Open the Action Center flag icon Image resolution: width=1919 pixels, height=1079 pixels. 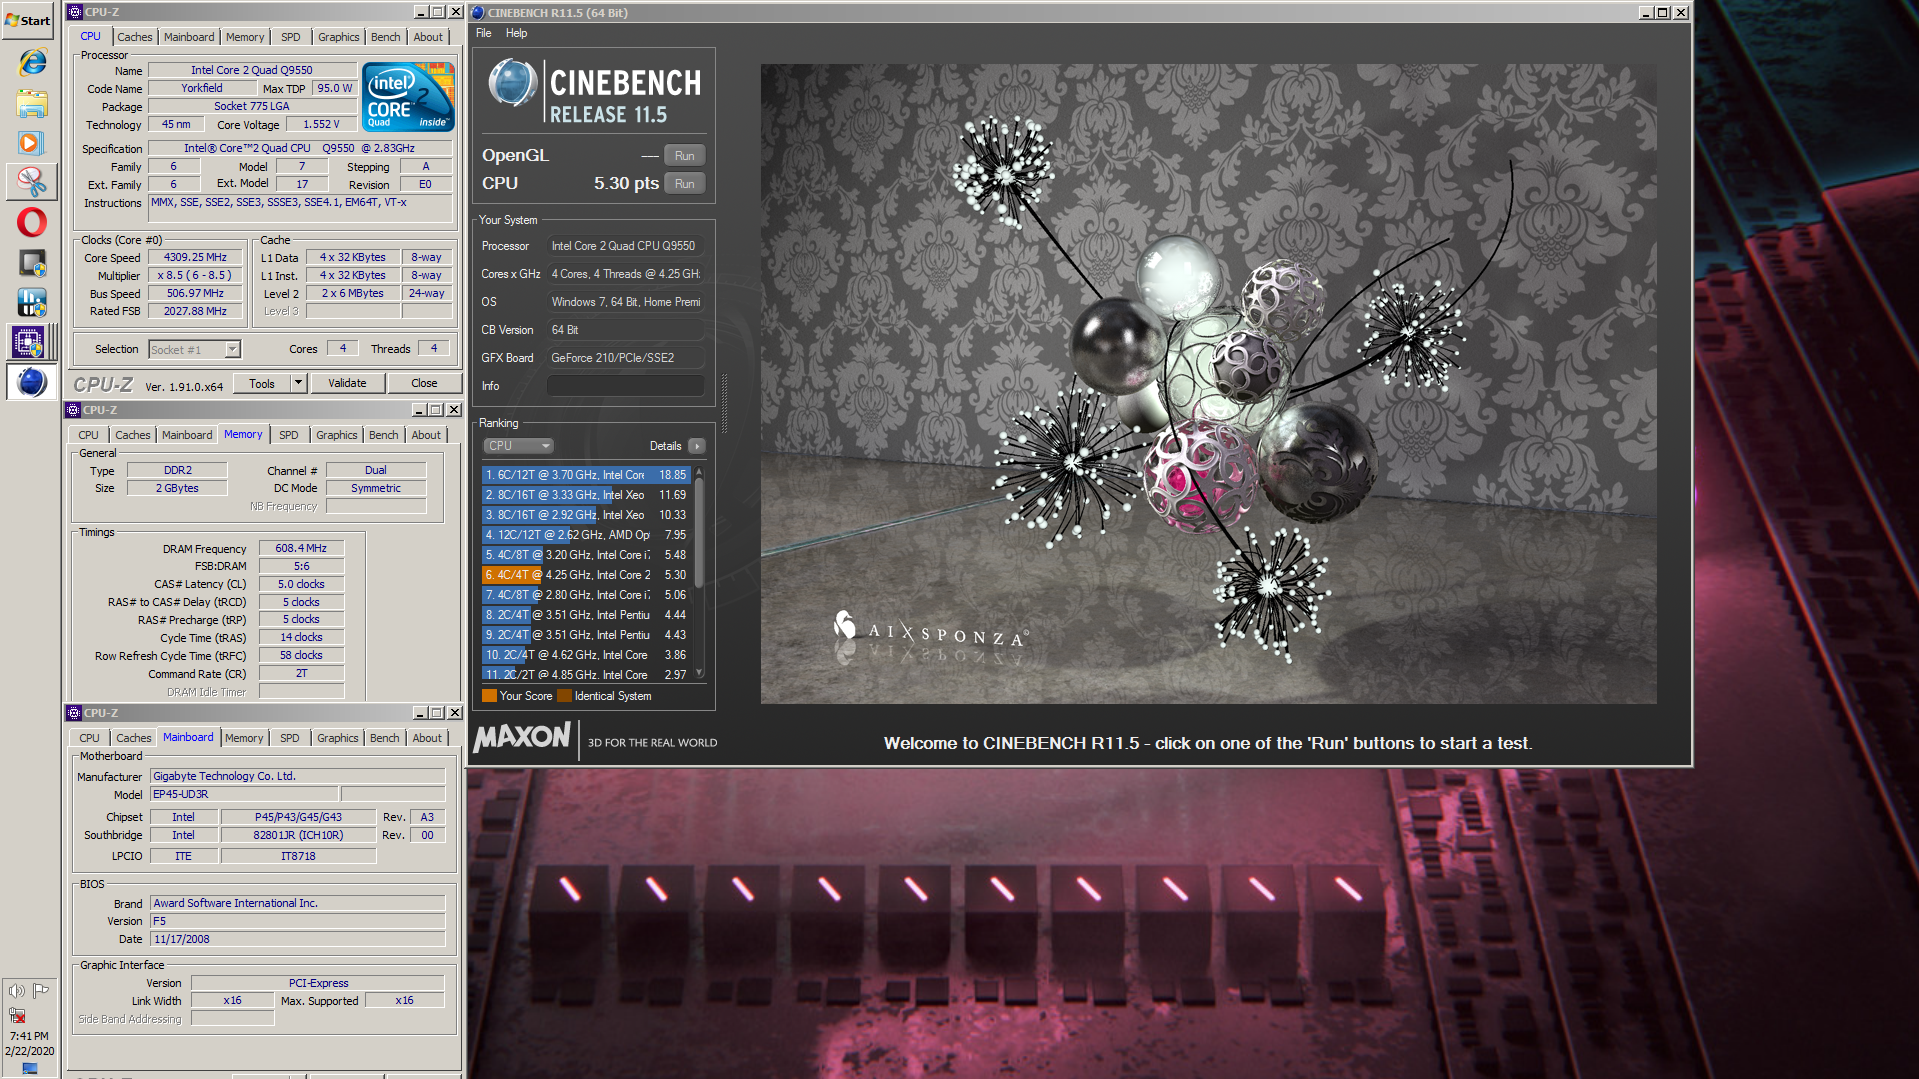(41, 991)
